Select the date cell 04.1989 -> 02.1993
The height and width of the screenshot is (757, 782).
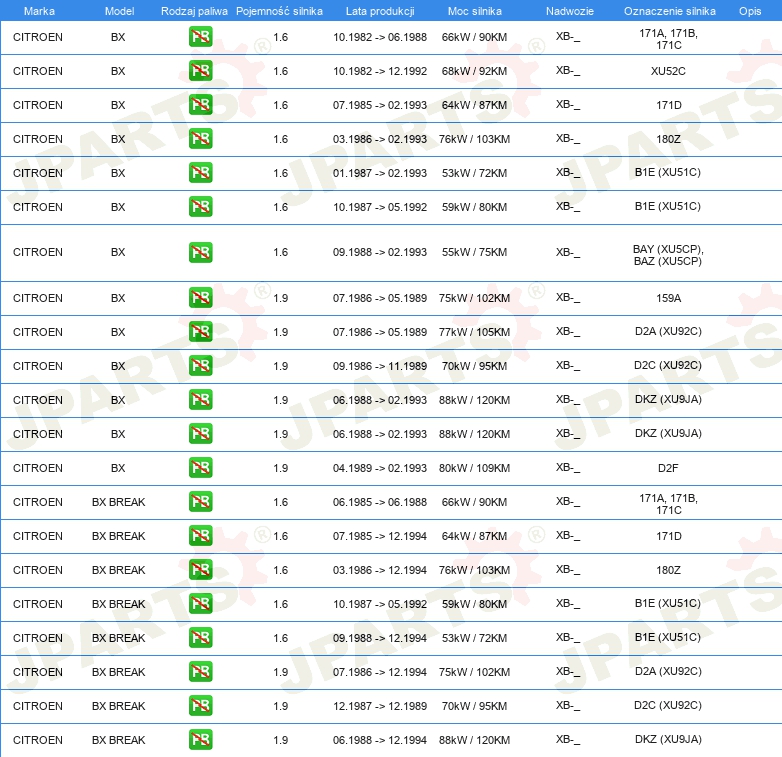coord(380,468)
